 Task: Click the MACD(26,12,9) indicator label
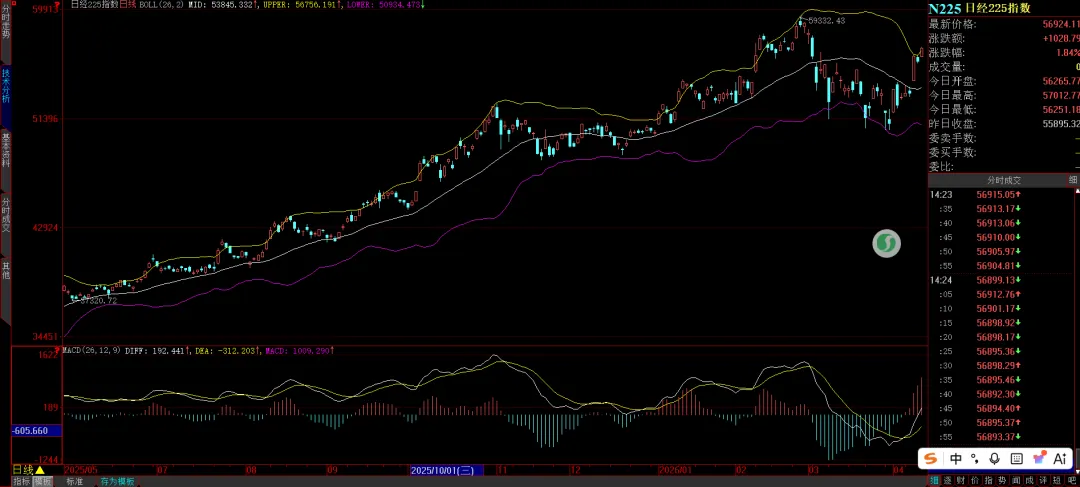click(92, 351)
